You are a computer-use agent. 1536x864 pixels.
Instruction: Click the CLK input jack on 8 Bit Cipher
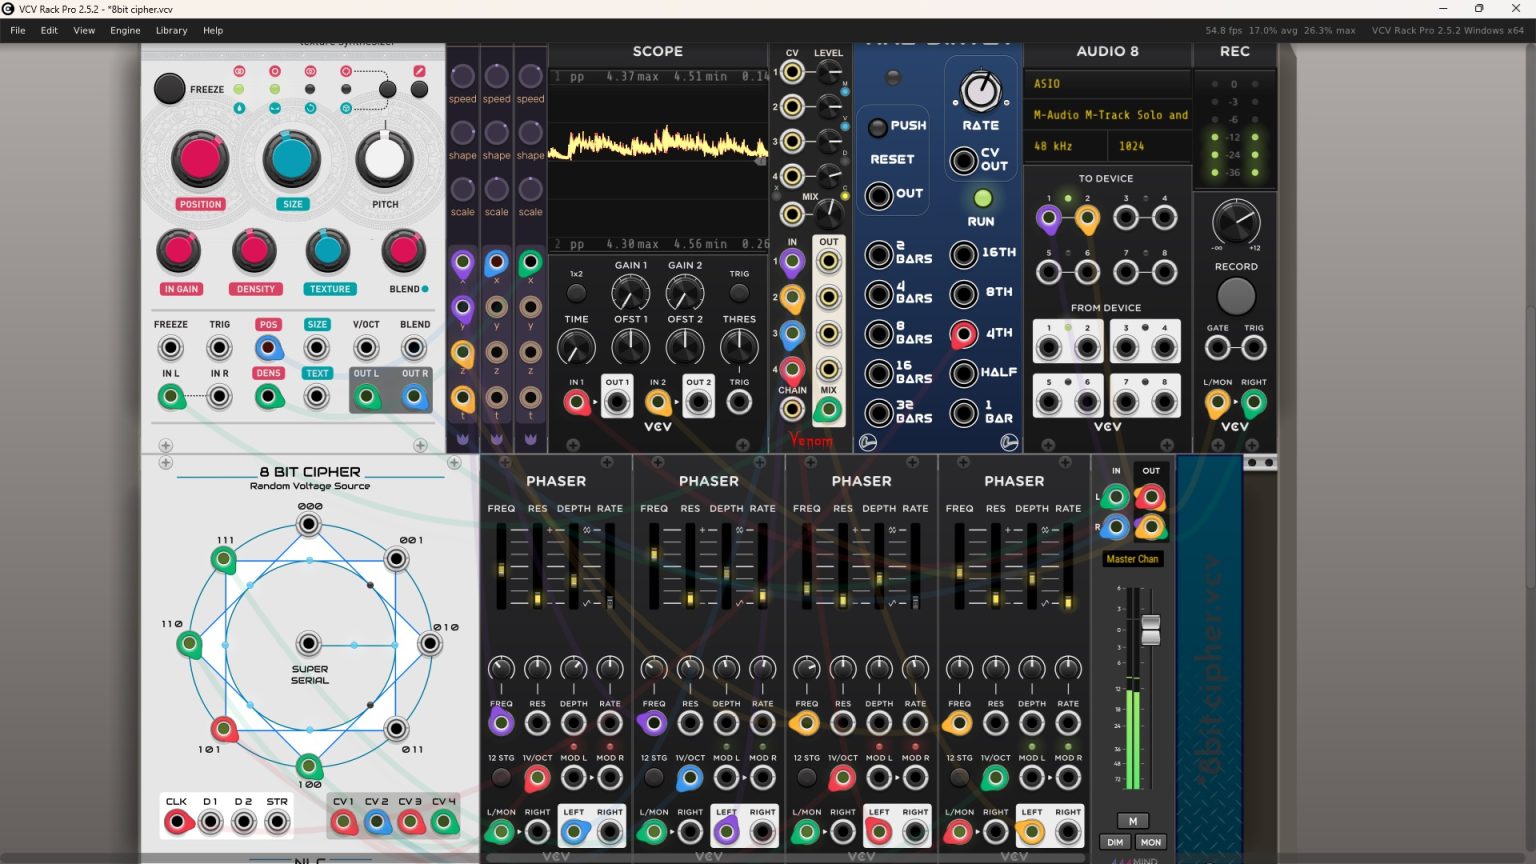coord(177,822)
